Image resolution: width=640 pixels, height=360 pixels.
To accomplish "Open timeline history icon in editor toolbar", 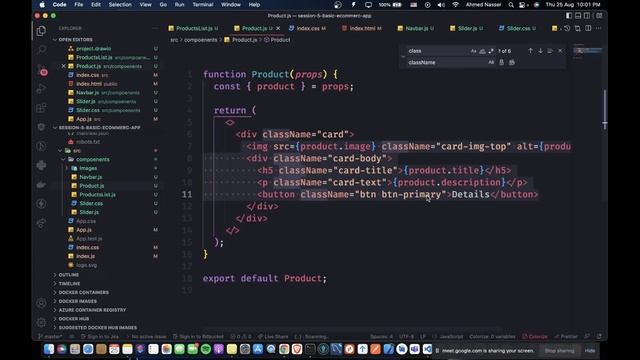I will coord(567,28).
